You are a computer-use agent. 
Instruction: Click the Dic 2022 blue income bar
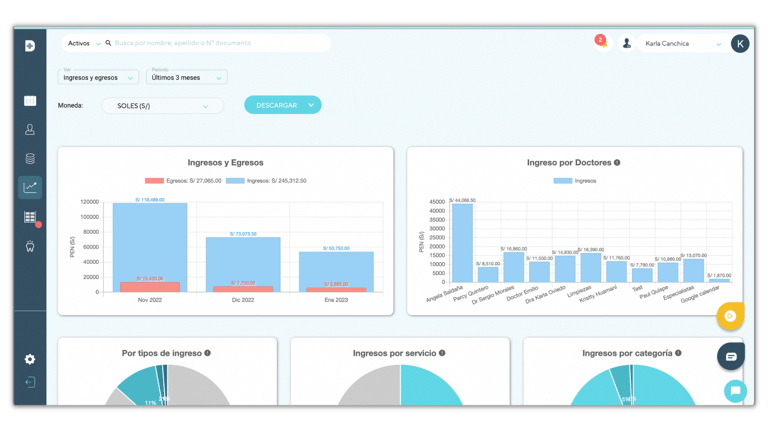coord(243,262)
